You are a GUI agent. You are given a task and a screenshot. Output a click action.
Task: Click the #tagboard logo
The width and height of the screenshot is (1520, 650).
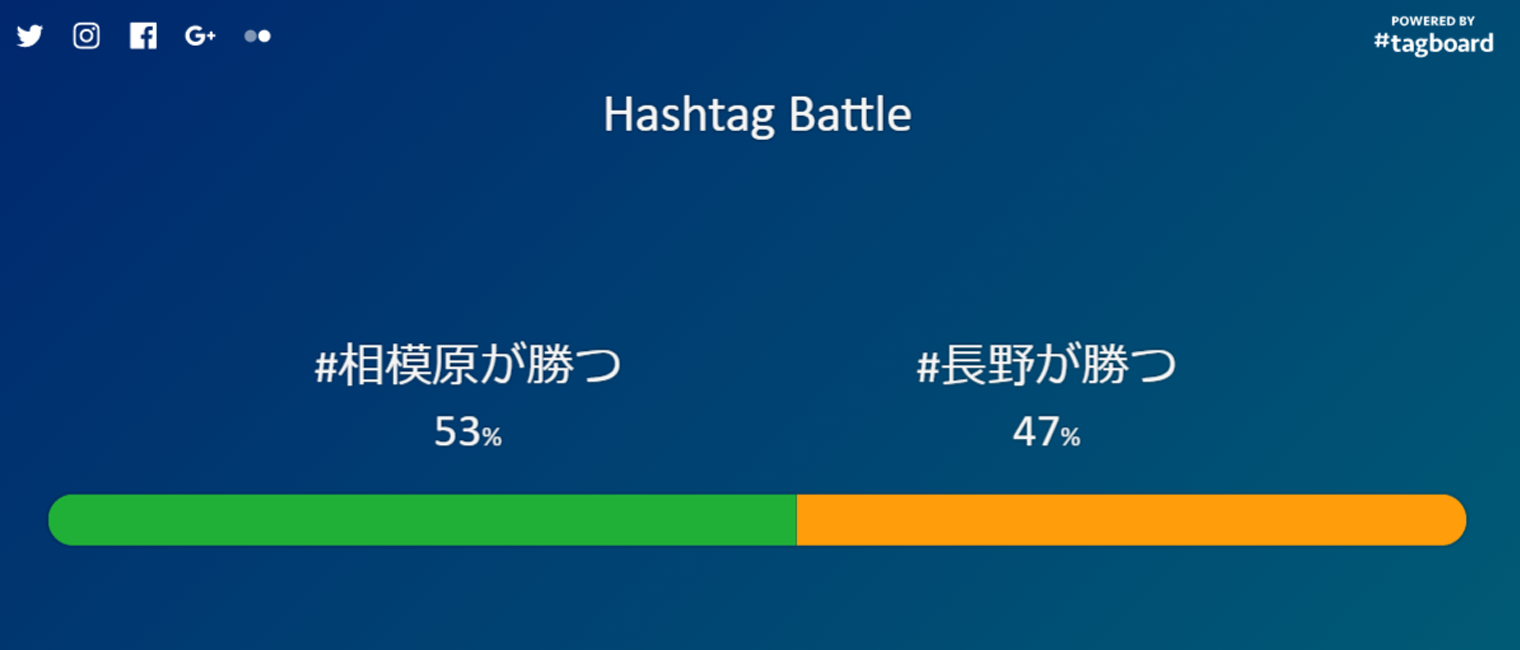(1433, 43)
